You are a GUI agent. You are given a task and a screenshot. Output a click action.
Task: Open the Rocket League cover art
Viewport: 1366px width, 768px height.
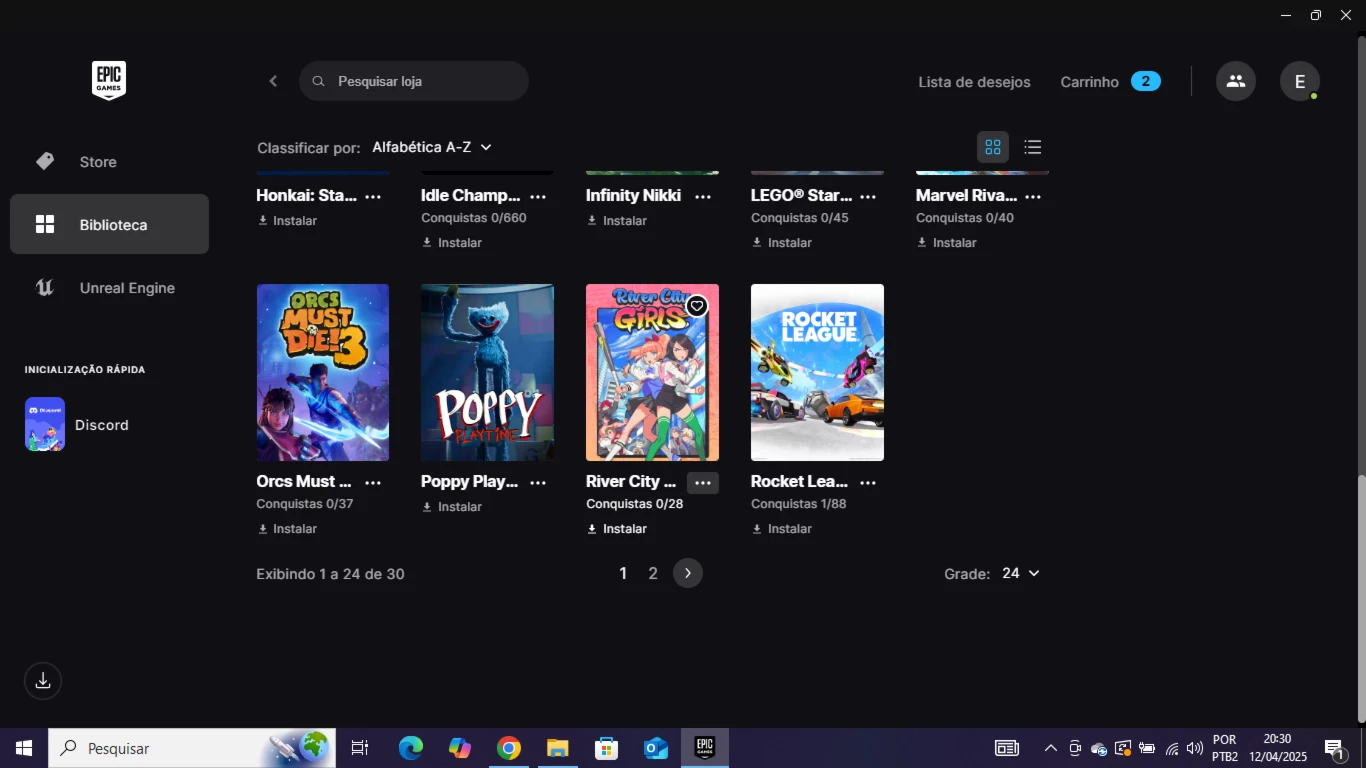tap(817, 372)
